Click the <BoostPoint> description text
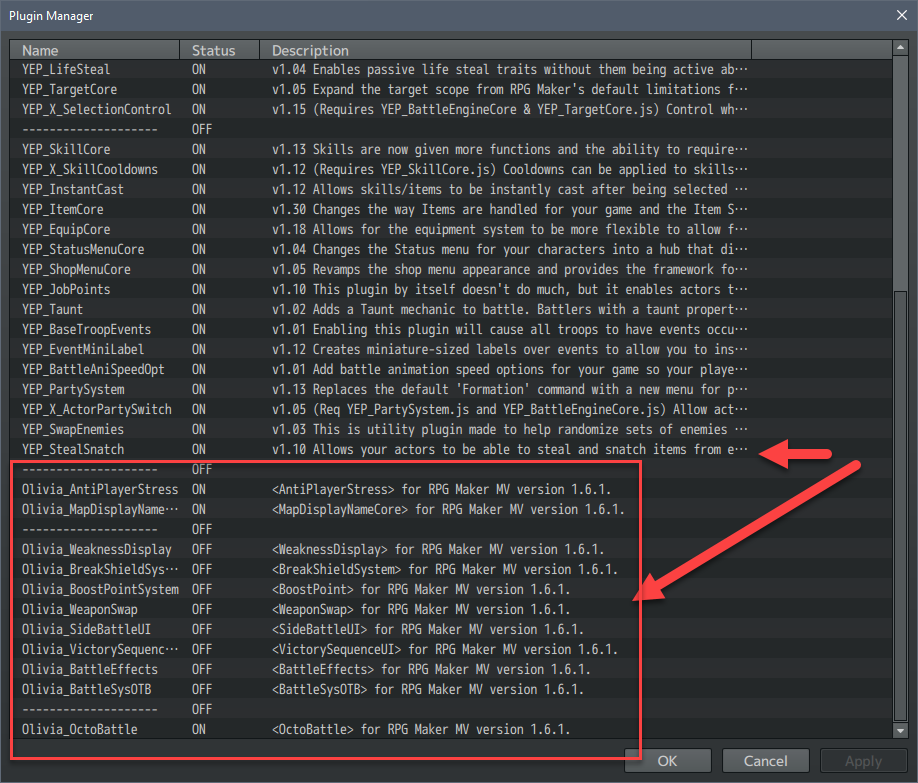 [420, 589]
